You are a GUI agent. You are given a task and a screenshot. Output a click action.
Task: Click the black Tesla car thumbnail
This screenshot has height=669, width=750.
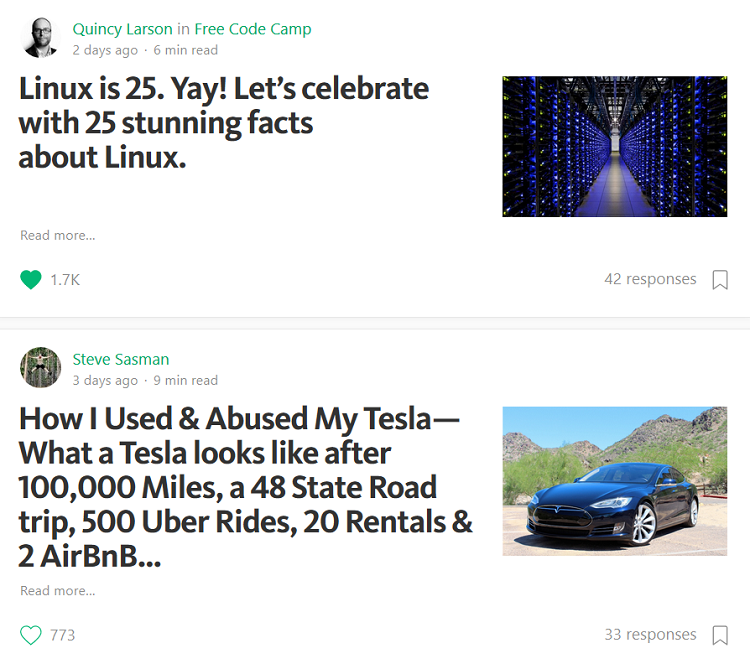(x=614, y=481)
